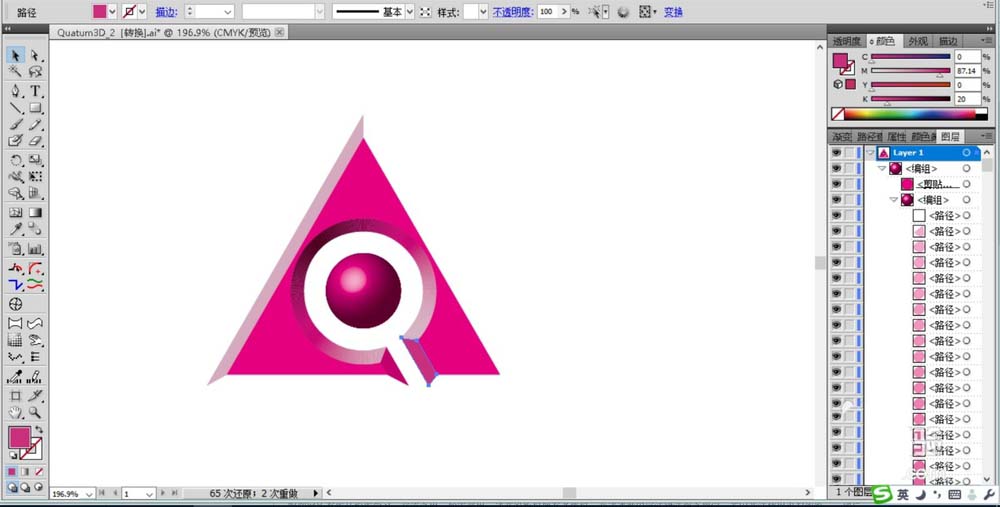Select the Type tool
This screenshot has height=507, width=1000.
point(35,91)
